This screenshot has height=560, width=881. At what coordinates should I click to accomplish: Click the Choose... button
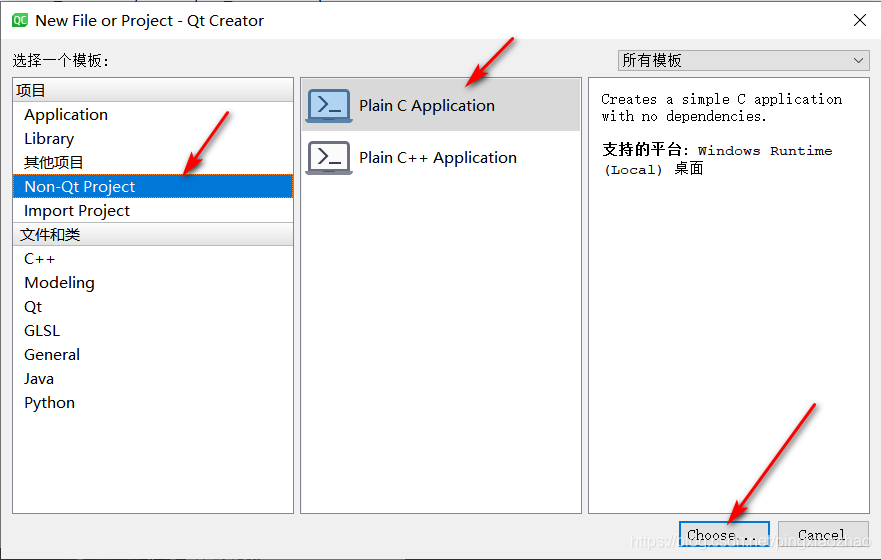point(724,535)
